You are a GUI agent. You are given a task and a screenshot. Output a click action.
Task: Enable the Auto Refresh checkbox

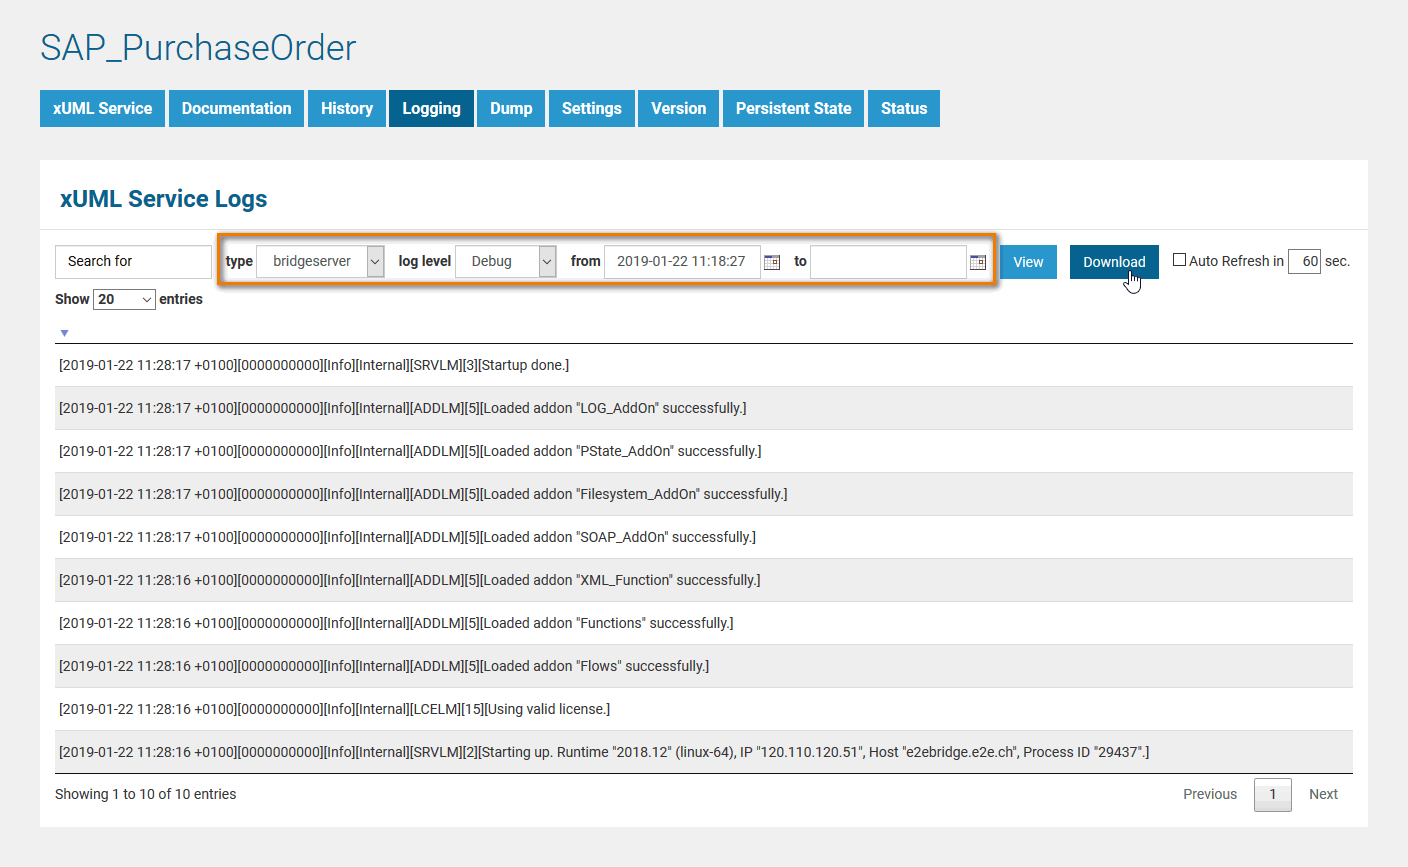(1180, 259)
